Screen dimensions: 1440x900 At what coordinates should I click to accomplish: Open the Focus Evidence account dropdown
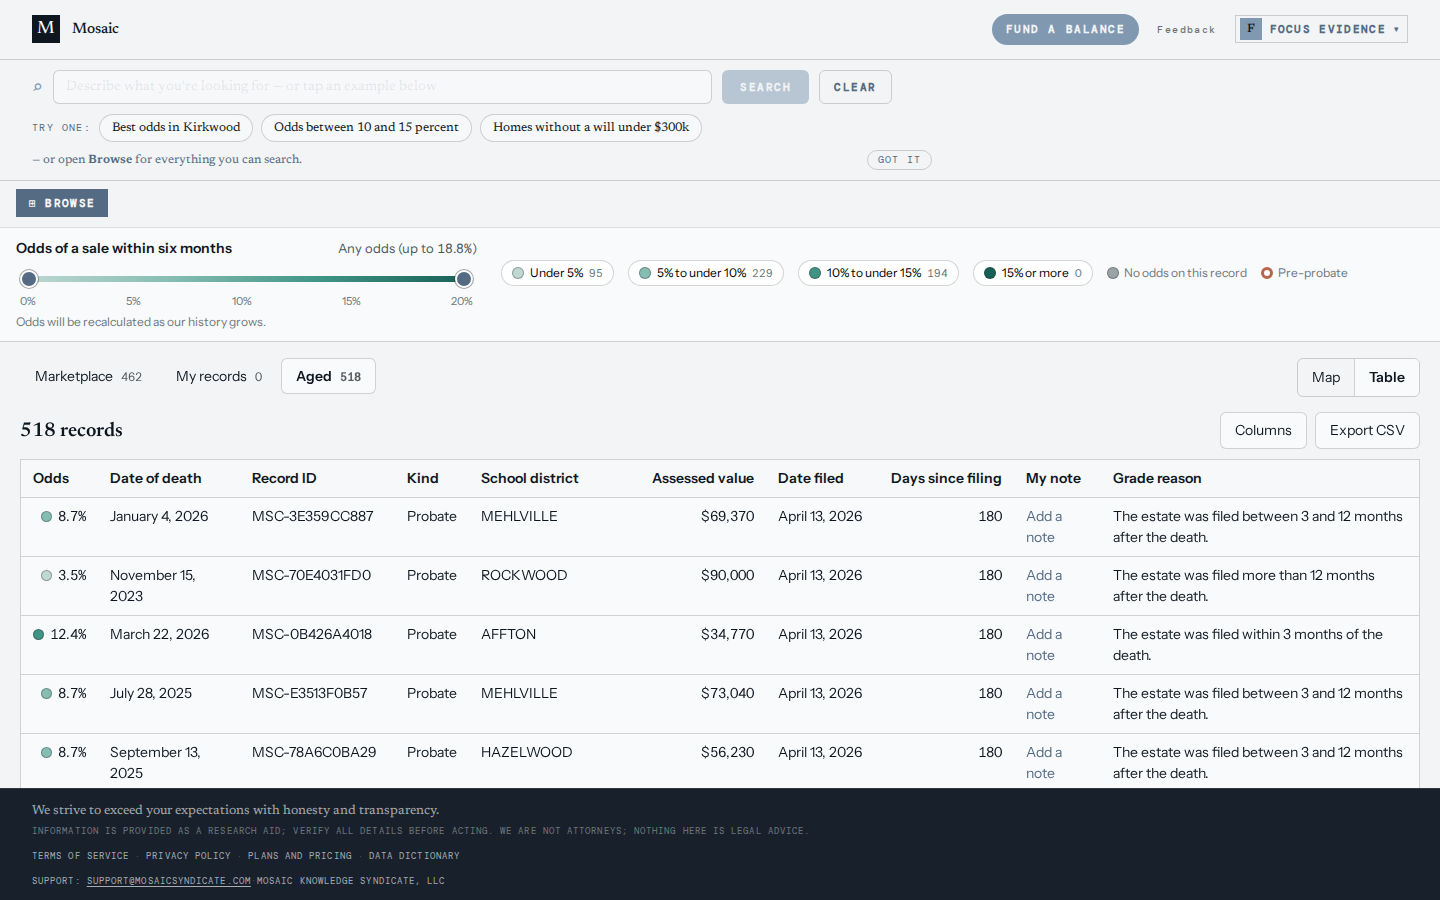tap(1321, 29)
